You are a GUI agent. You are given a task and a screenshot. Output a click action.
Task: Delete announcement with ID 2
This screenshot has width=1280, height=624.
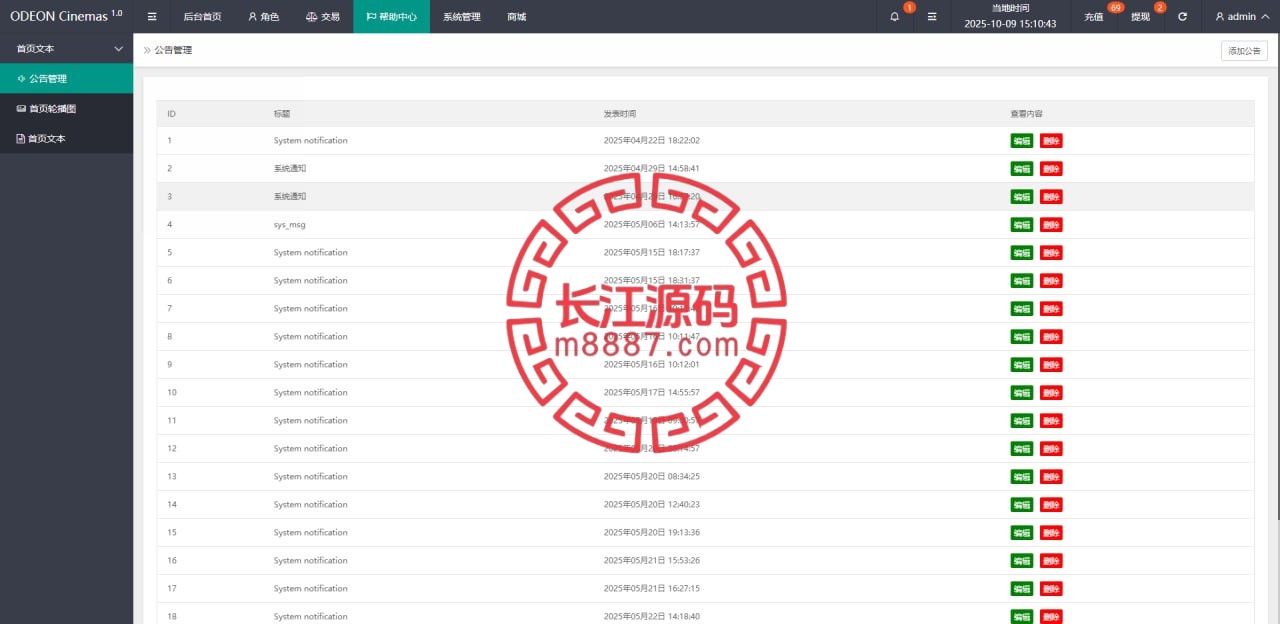click(1051, 169)
